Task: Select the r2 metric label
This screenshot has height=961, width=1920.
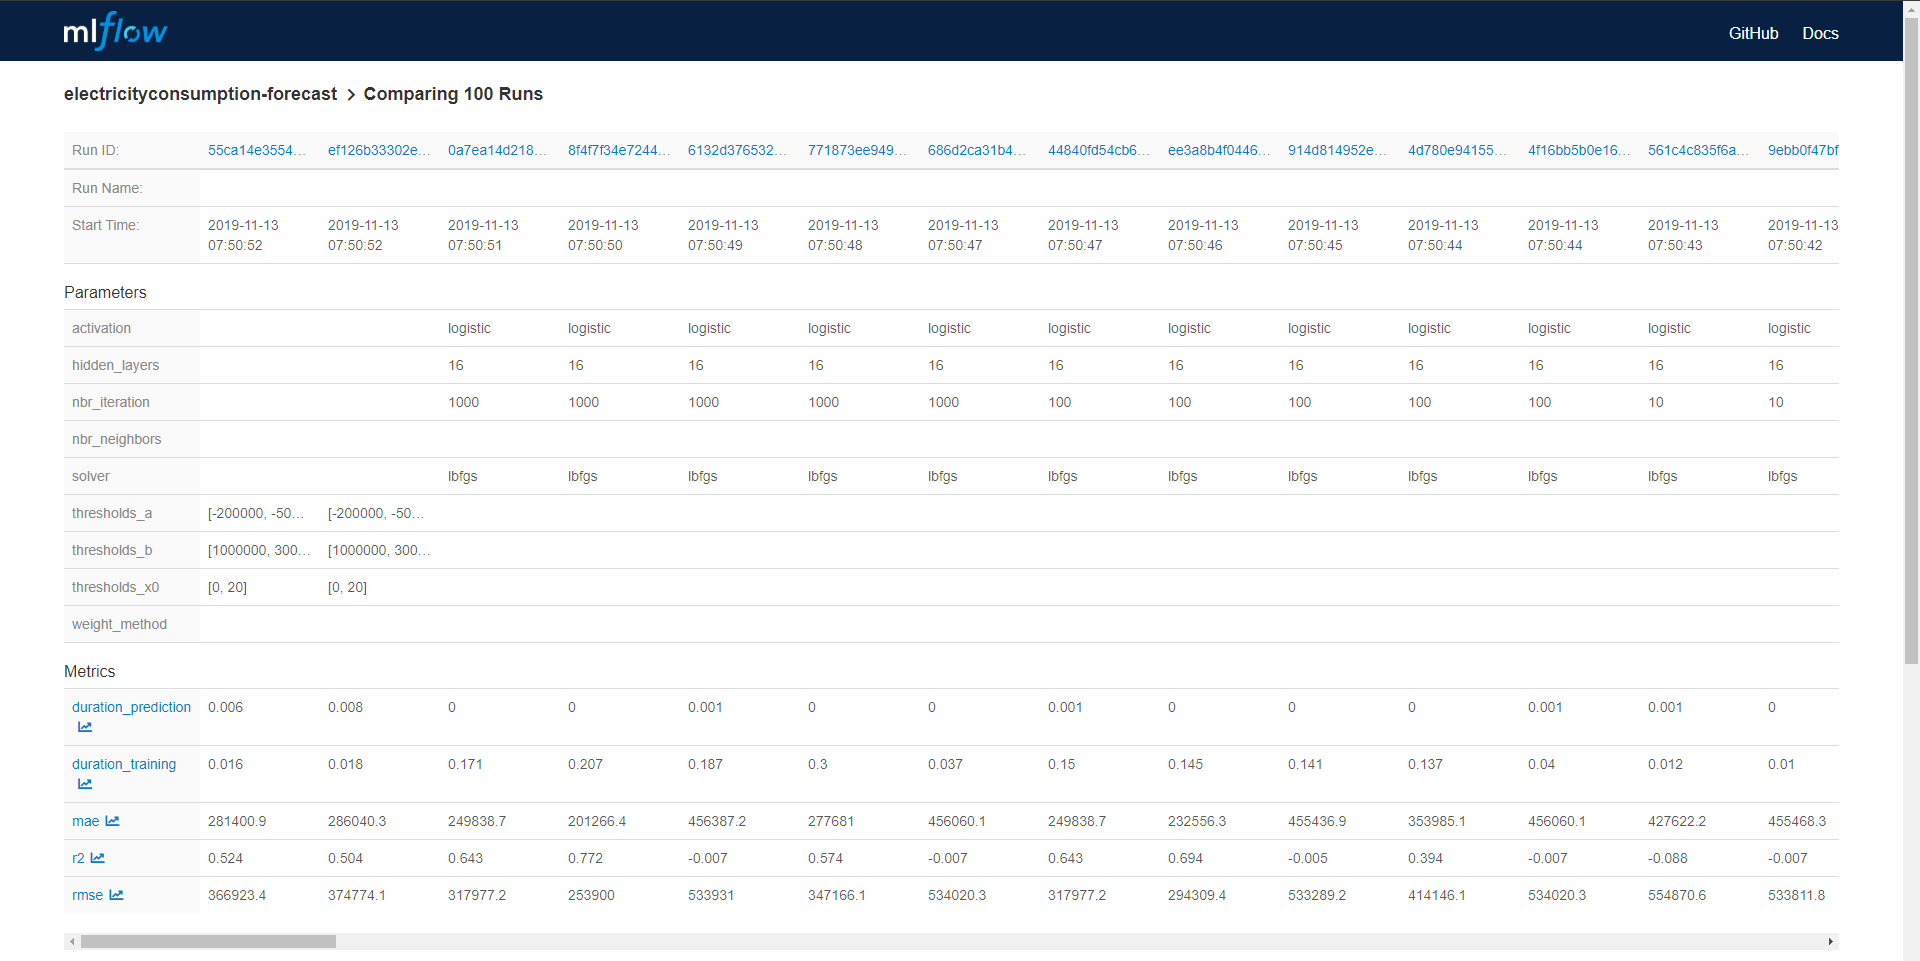Action: tap(79, 858)
